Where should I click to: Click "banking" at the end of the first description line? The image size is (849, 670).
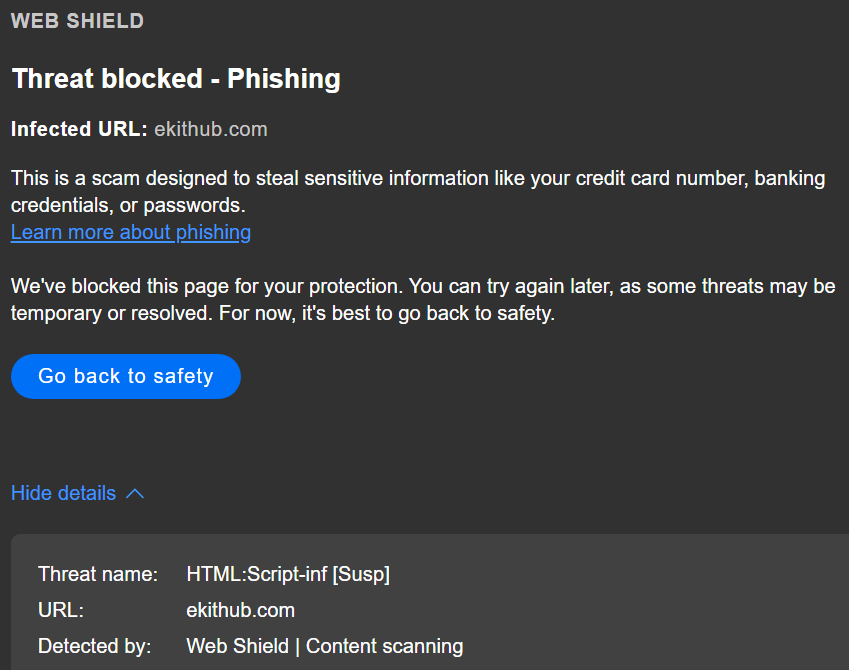pos(790,179)
